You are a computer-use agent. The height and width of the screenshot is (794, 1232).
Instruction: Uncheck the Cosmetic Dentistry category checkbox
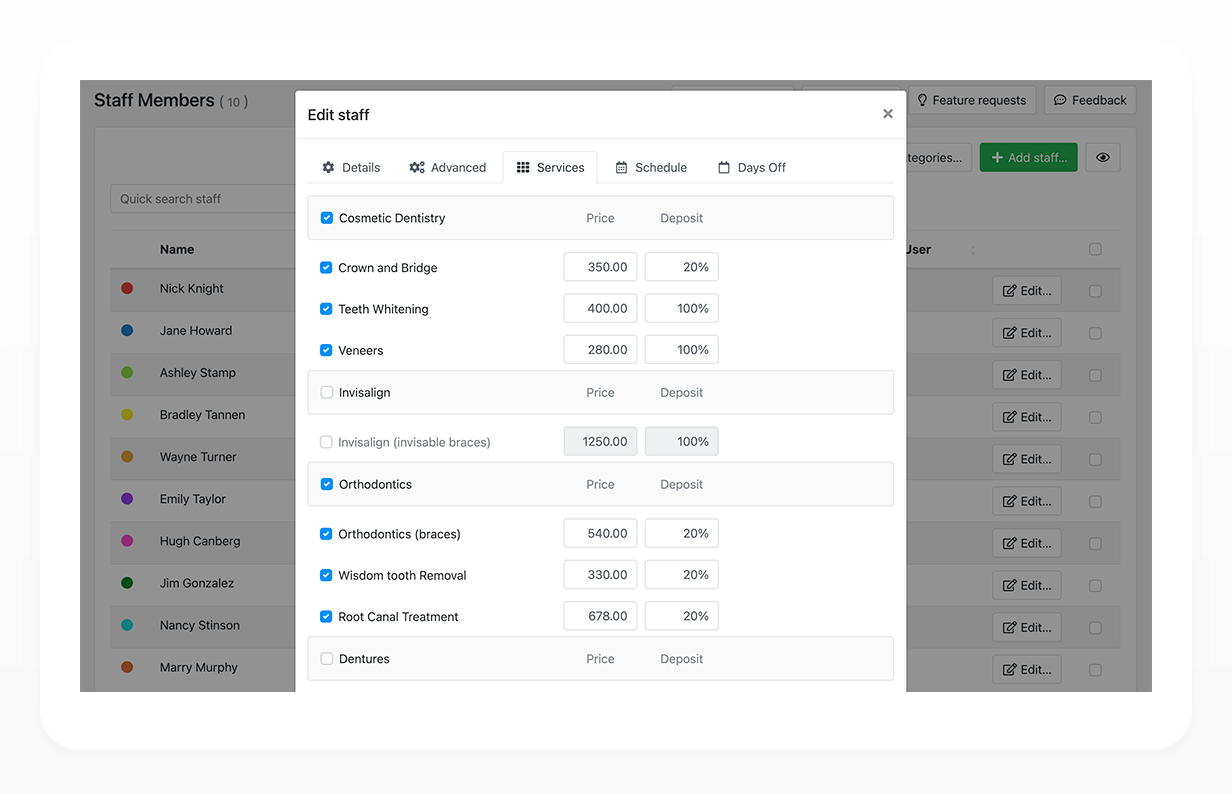coord(327,218)
